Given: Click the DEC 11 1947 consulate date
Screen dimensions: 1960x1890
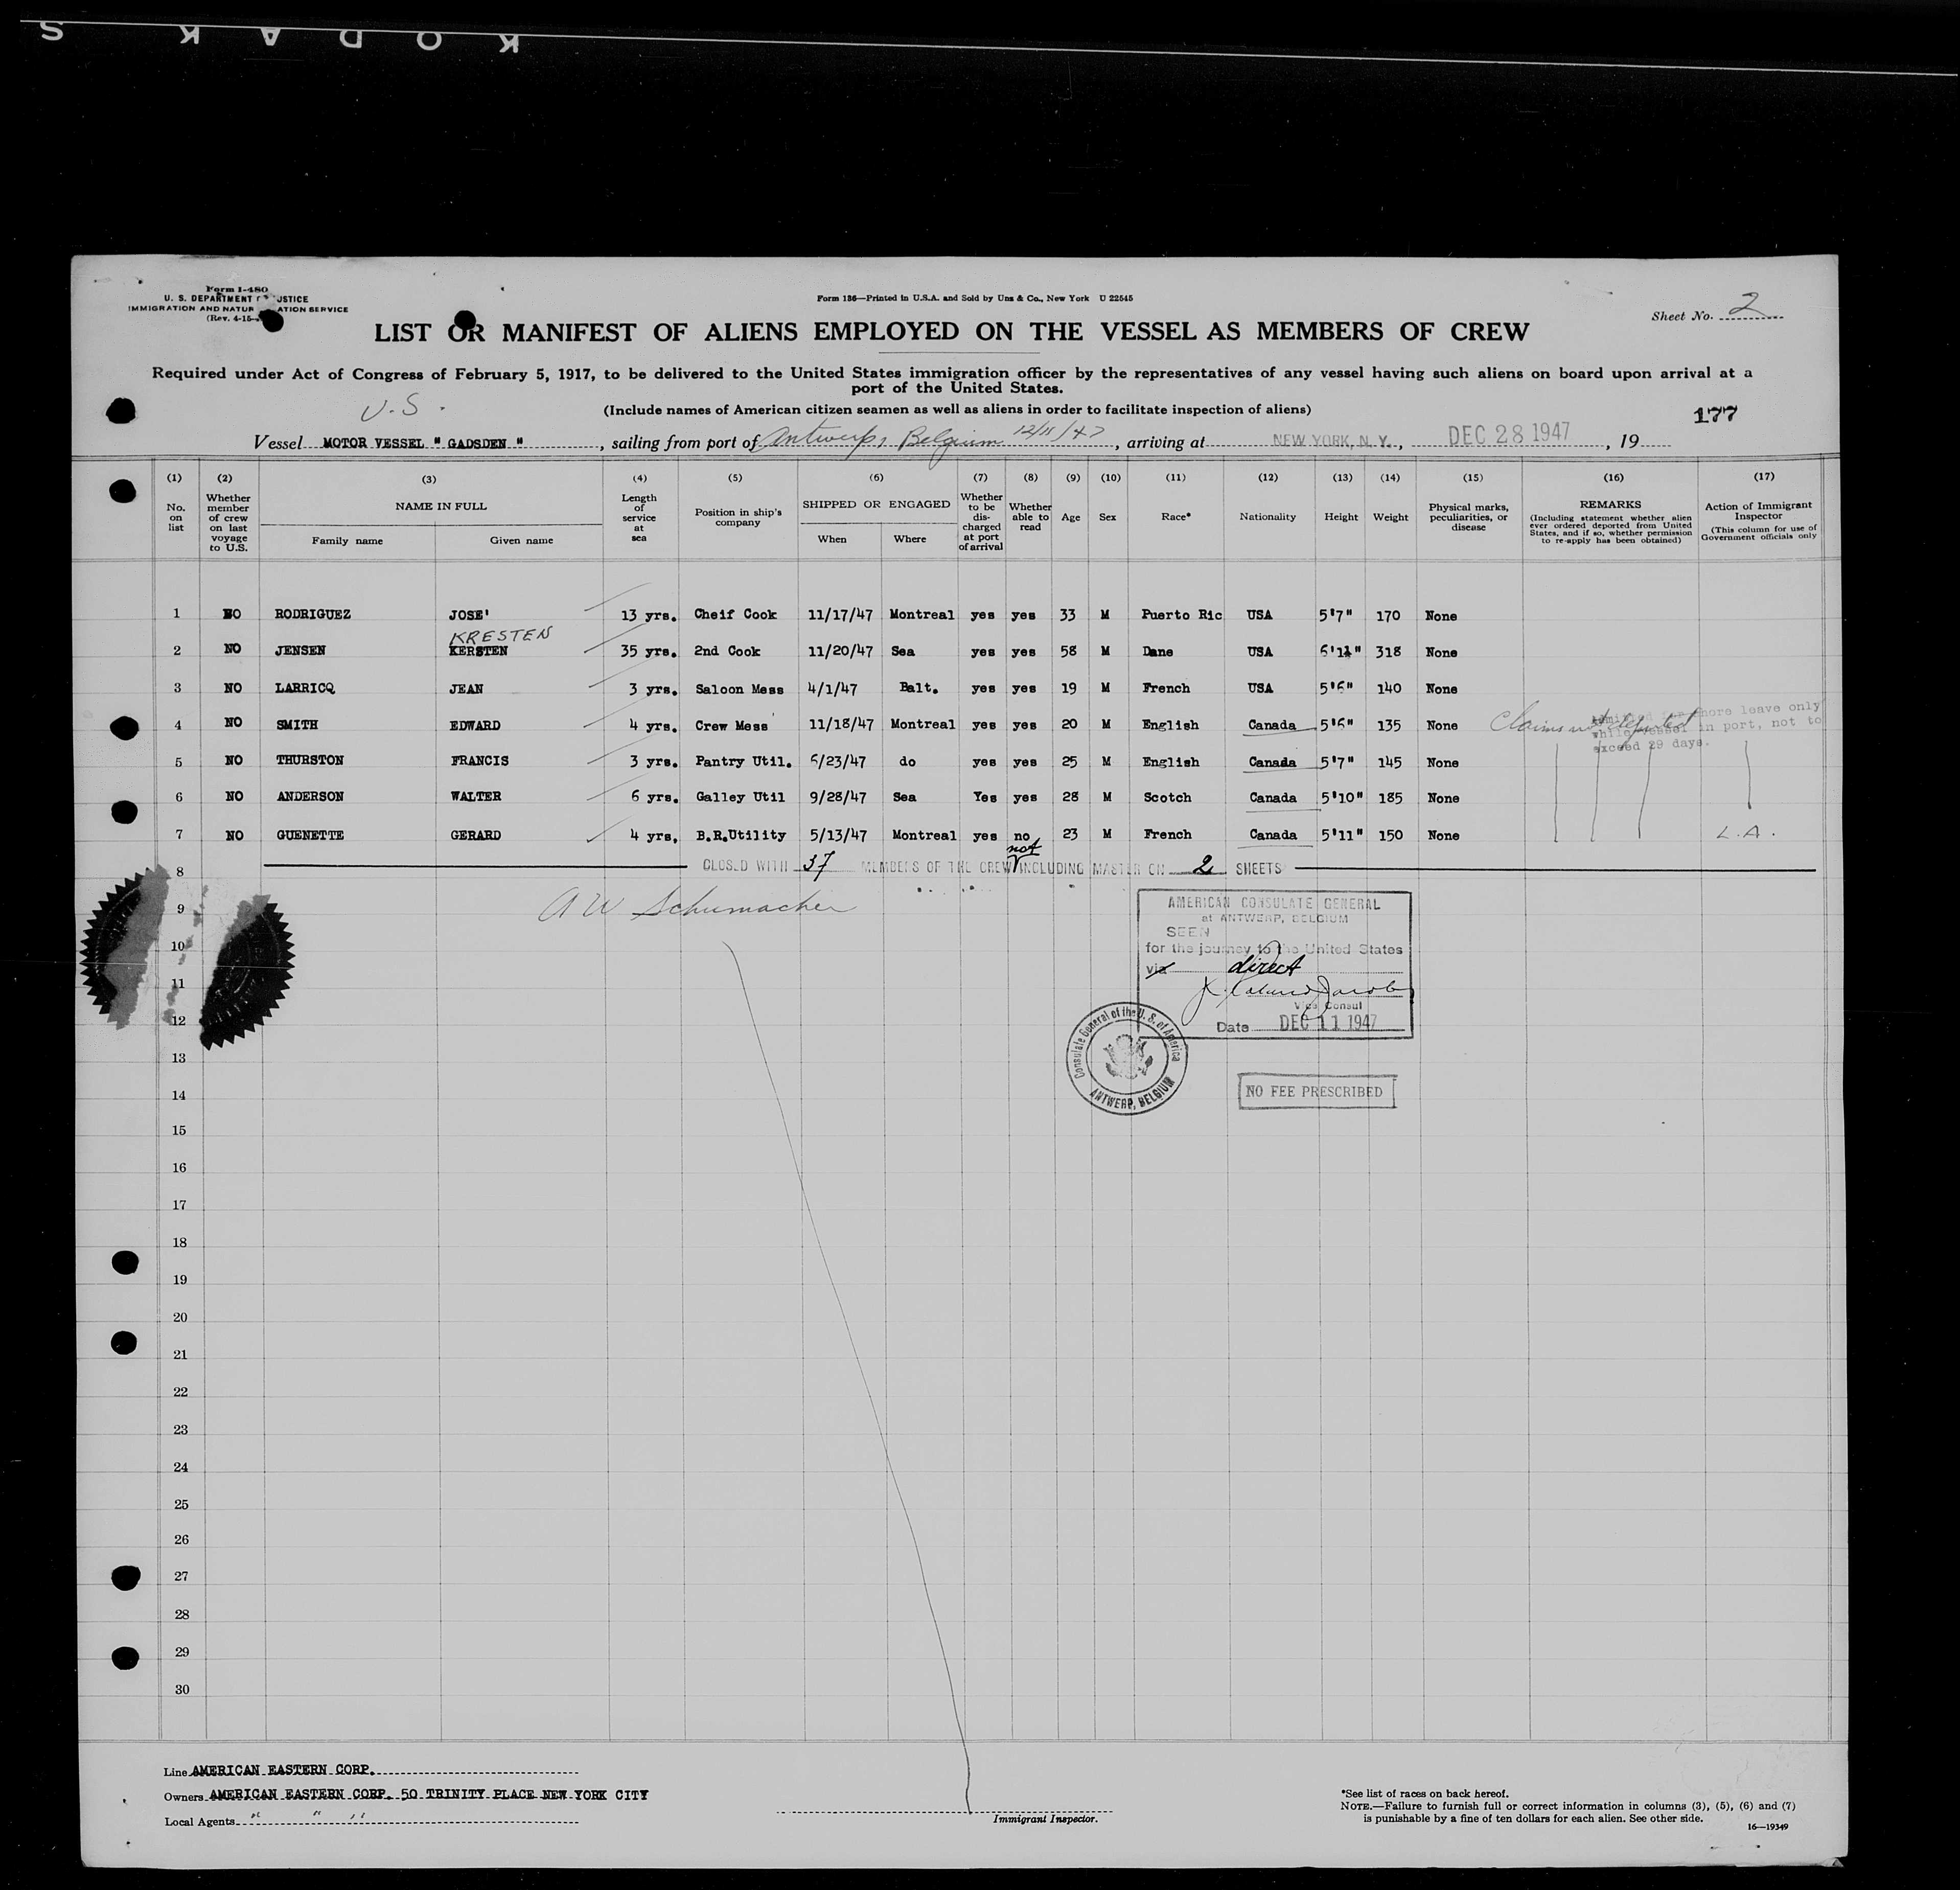Looking at the screenshot, I should click(x=1330, y=1023).
